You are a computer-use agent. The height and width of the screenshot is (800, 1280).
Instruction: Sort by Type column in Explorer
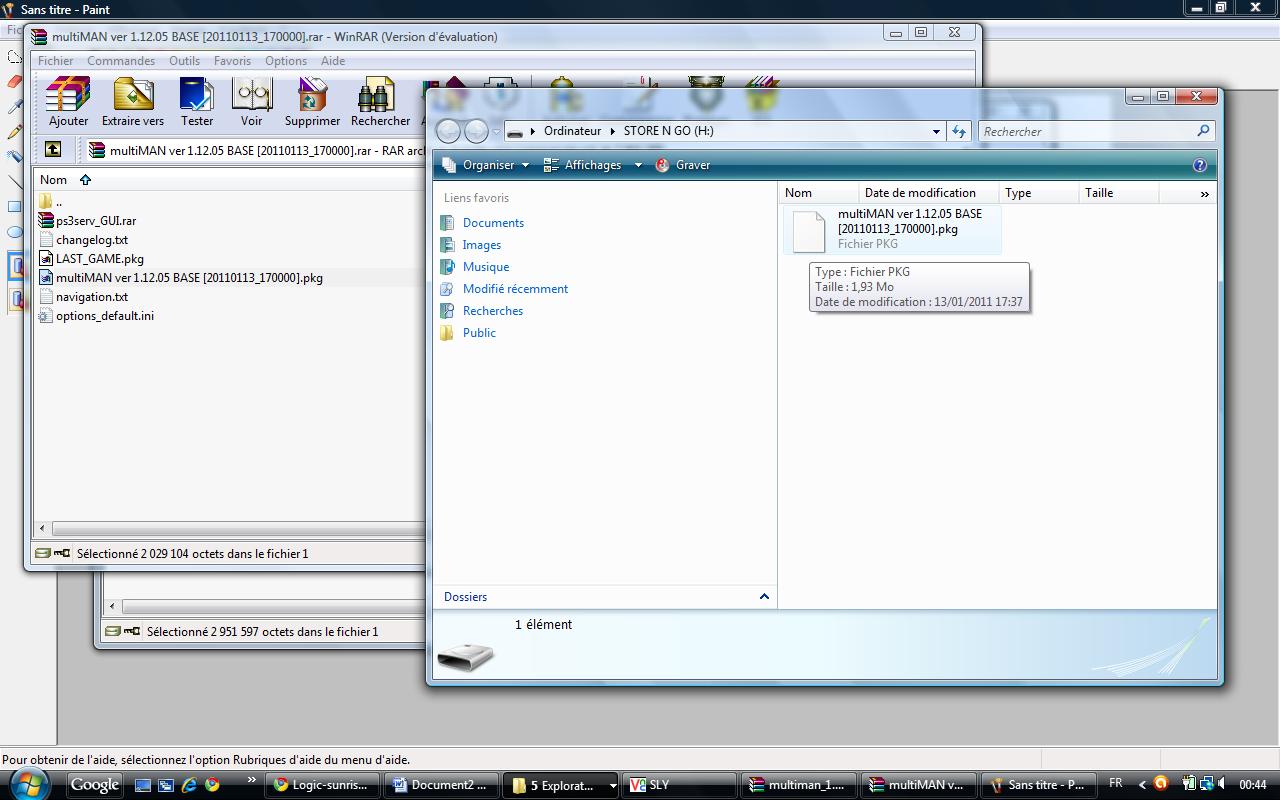tap(1039, 193)
